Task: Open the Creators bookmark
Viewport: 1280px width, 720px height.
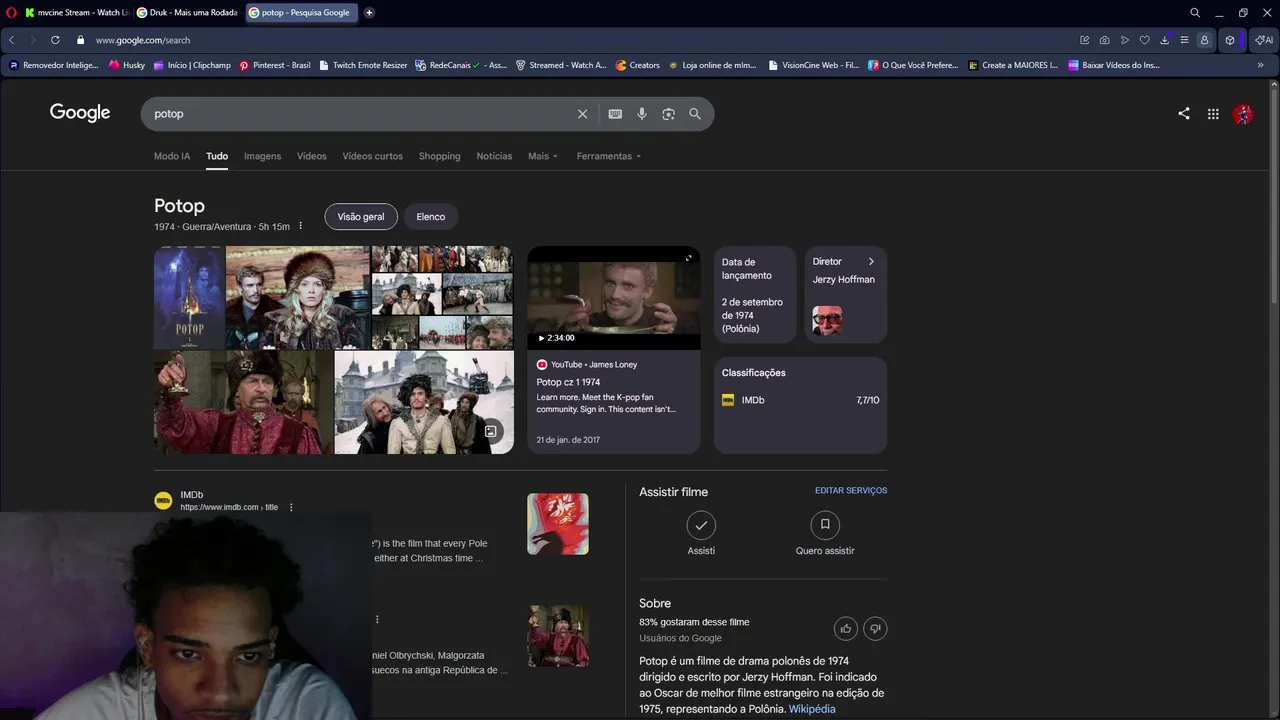Action: (x=638, y=65)
